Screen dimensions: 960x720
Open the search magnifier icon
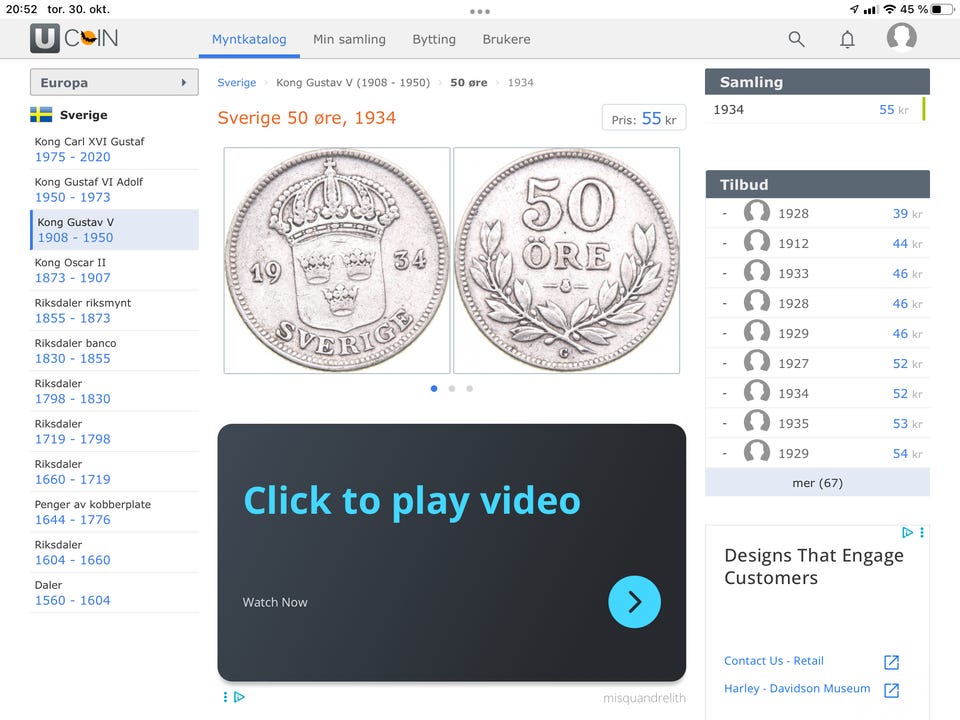pyautogui.click(x=796, y=39)
